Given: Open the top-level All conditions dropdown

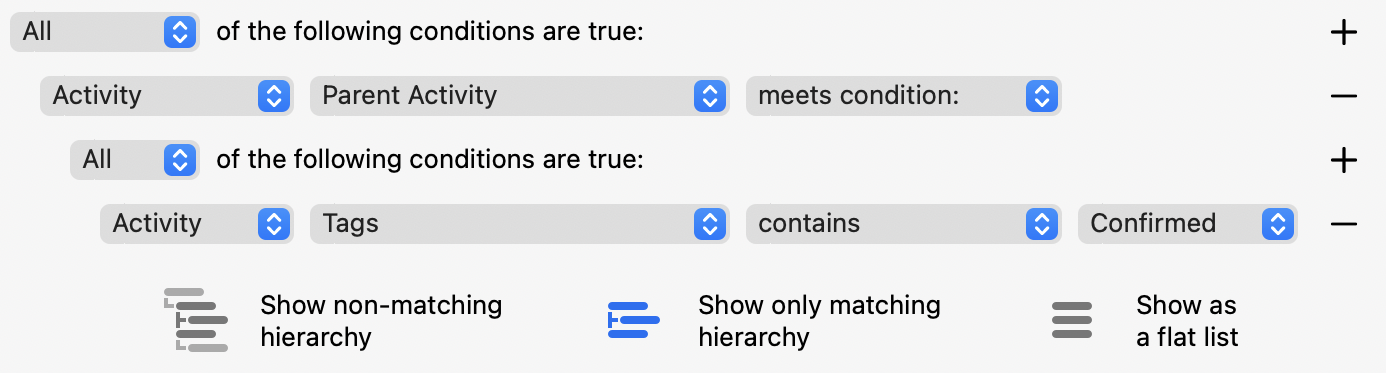Looking at the screenshot, I should click(105, 32).
